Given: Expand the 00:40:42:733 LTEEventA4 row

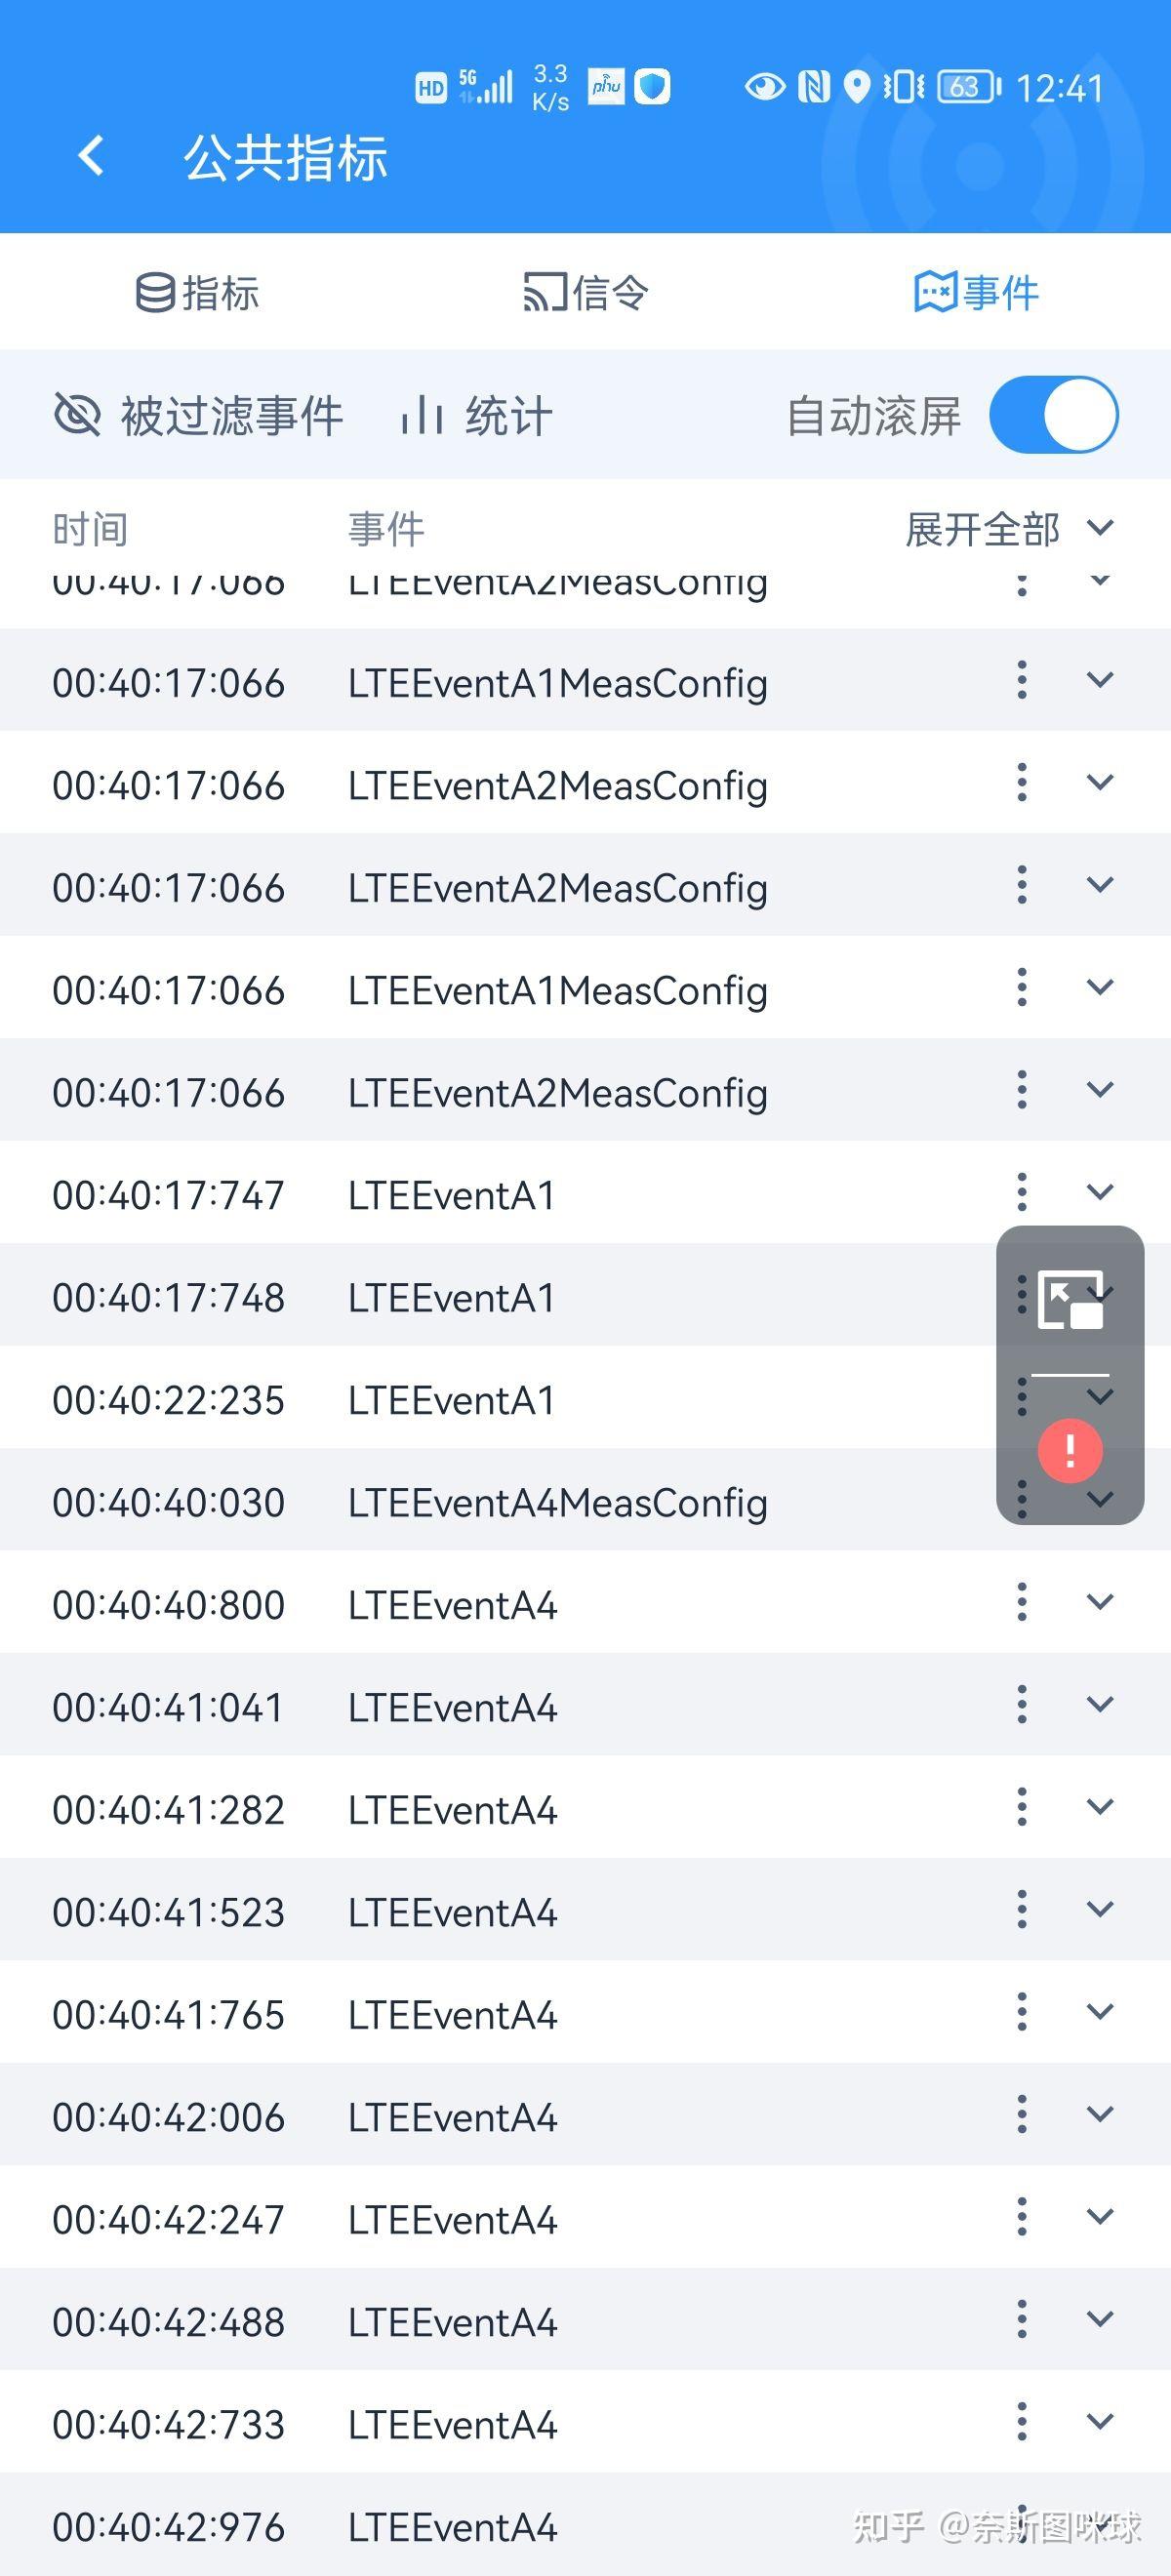Looking at the screenshot, I should [1100, 2421].
